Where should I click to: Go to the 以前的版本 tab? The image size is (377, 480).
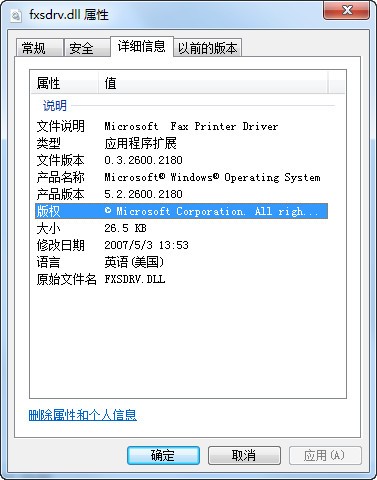pyautogui.click(x=207, y=48)
